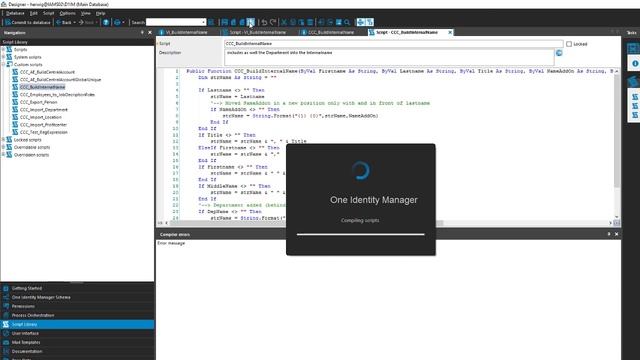This screenshot has height=360, width=640.
Task: Click the Redo toolbar icon
Action: pyautogui.click(x=273, y=22)
